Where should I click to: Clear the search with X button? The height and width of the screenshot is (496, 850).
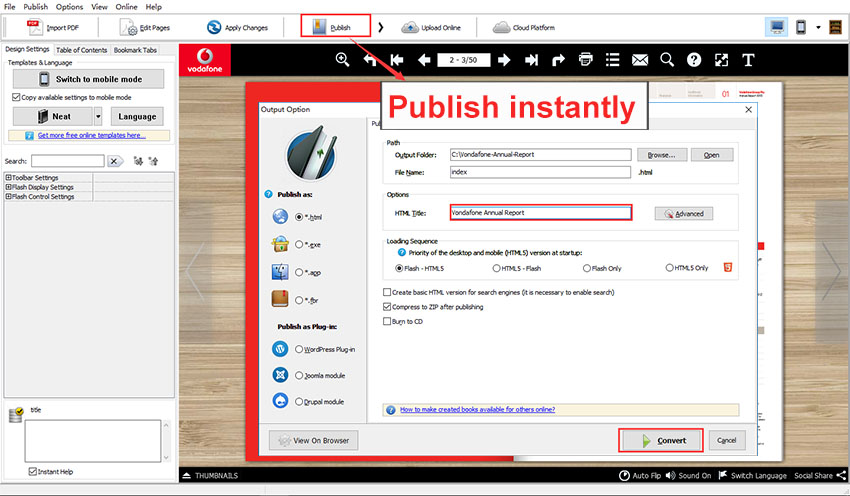tap(114, 161)
